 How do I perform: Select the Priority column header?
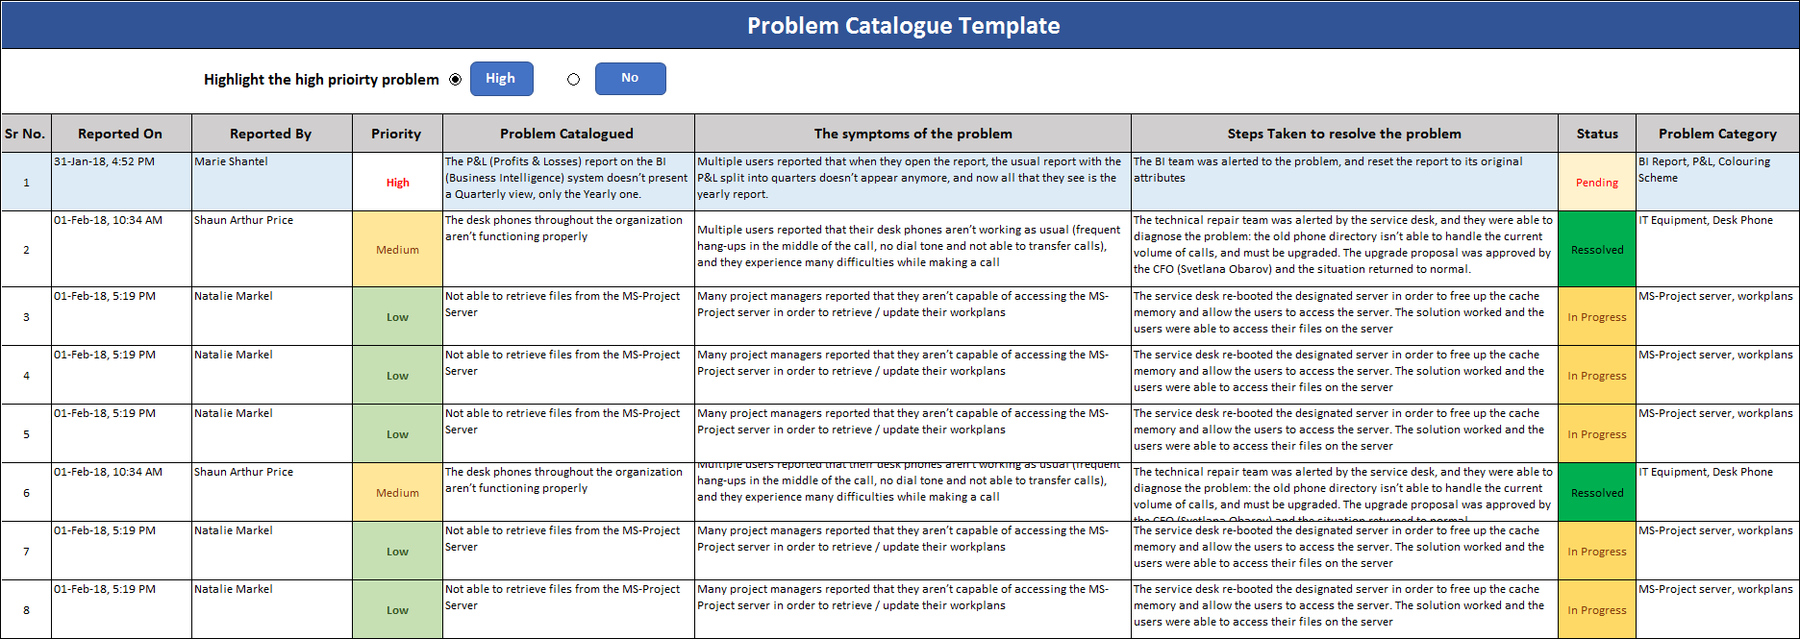396,133
